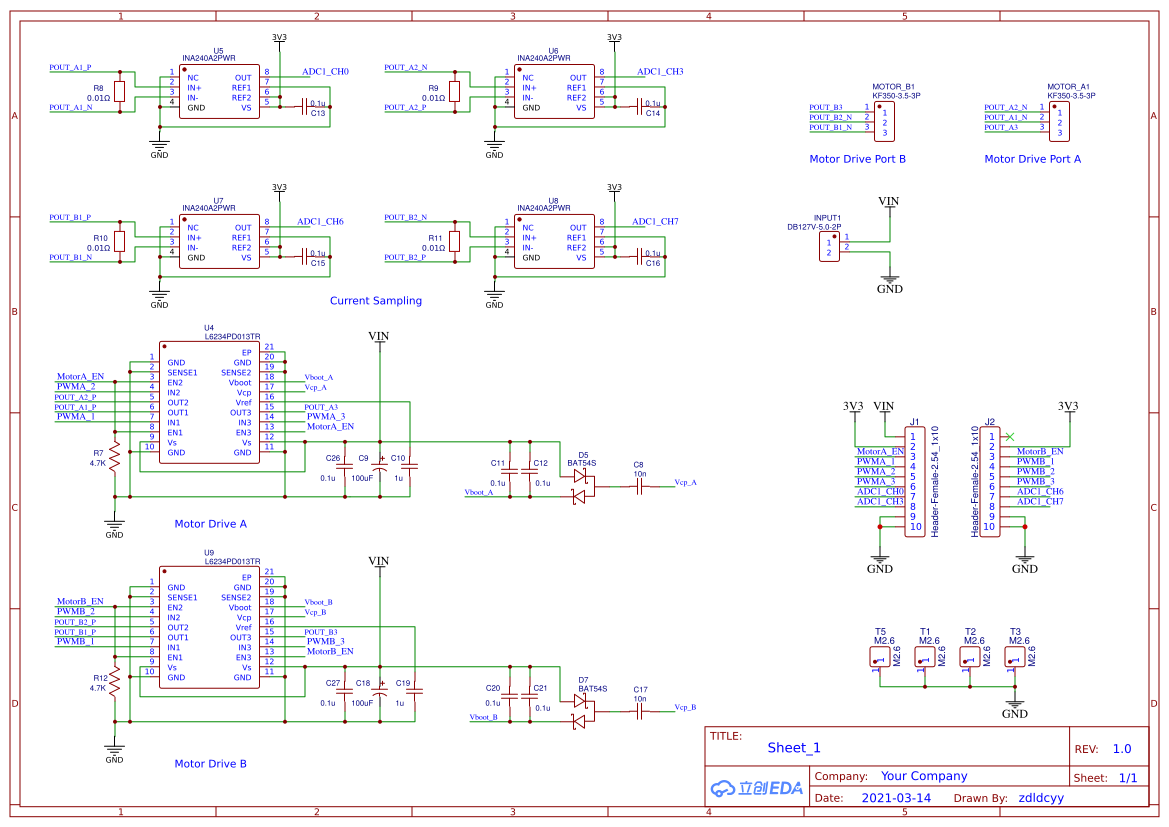Select the ADC1_CH0 net label

pyautogui.click(x=327, y=70)
